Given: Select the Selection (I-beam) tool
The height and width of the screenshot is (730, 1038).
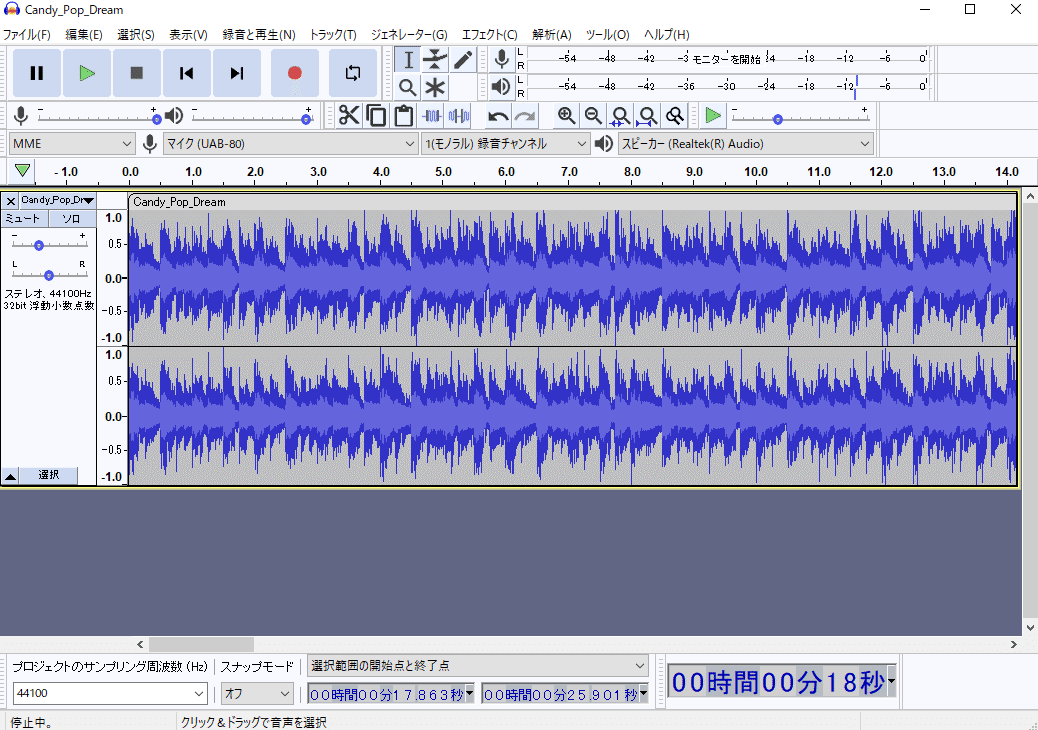Looking at the screenshot, I should pyautogui.click(x=408, y=60).
